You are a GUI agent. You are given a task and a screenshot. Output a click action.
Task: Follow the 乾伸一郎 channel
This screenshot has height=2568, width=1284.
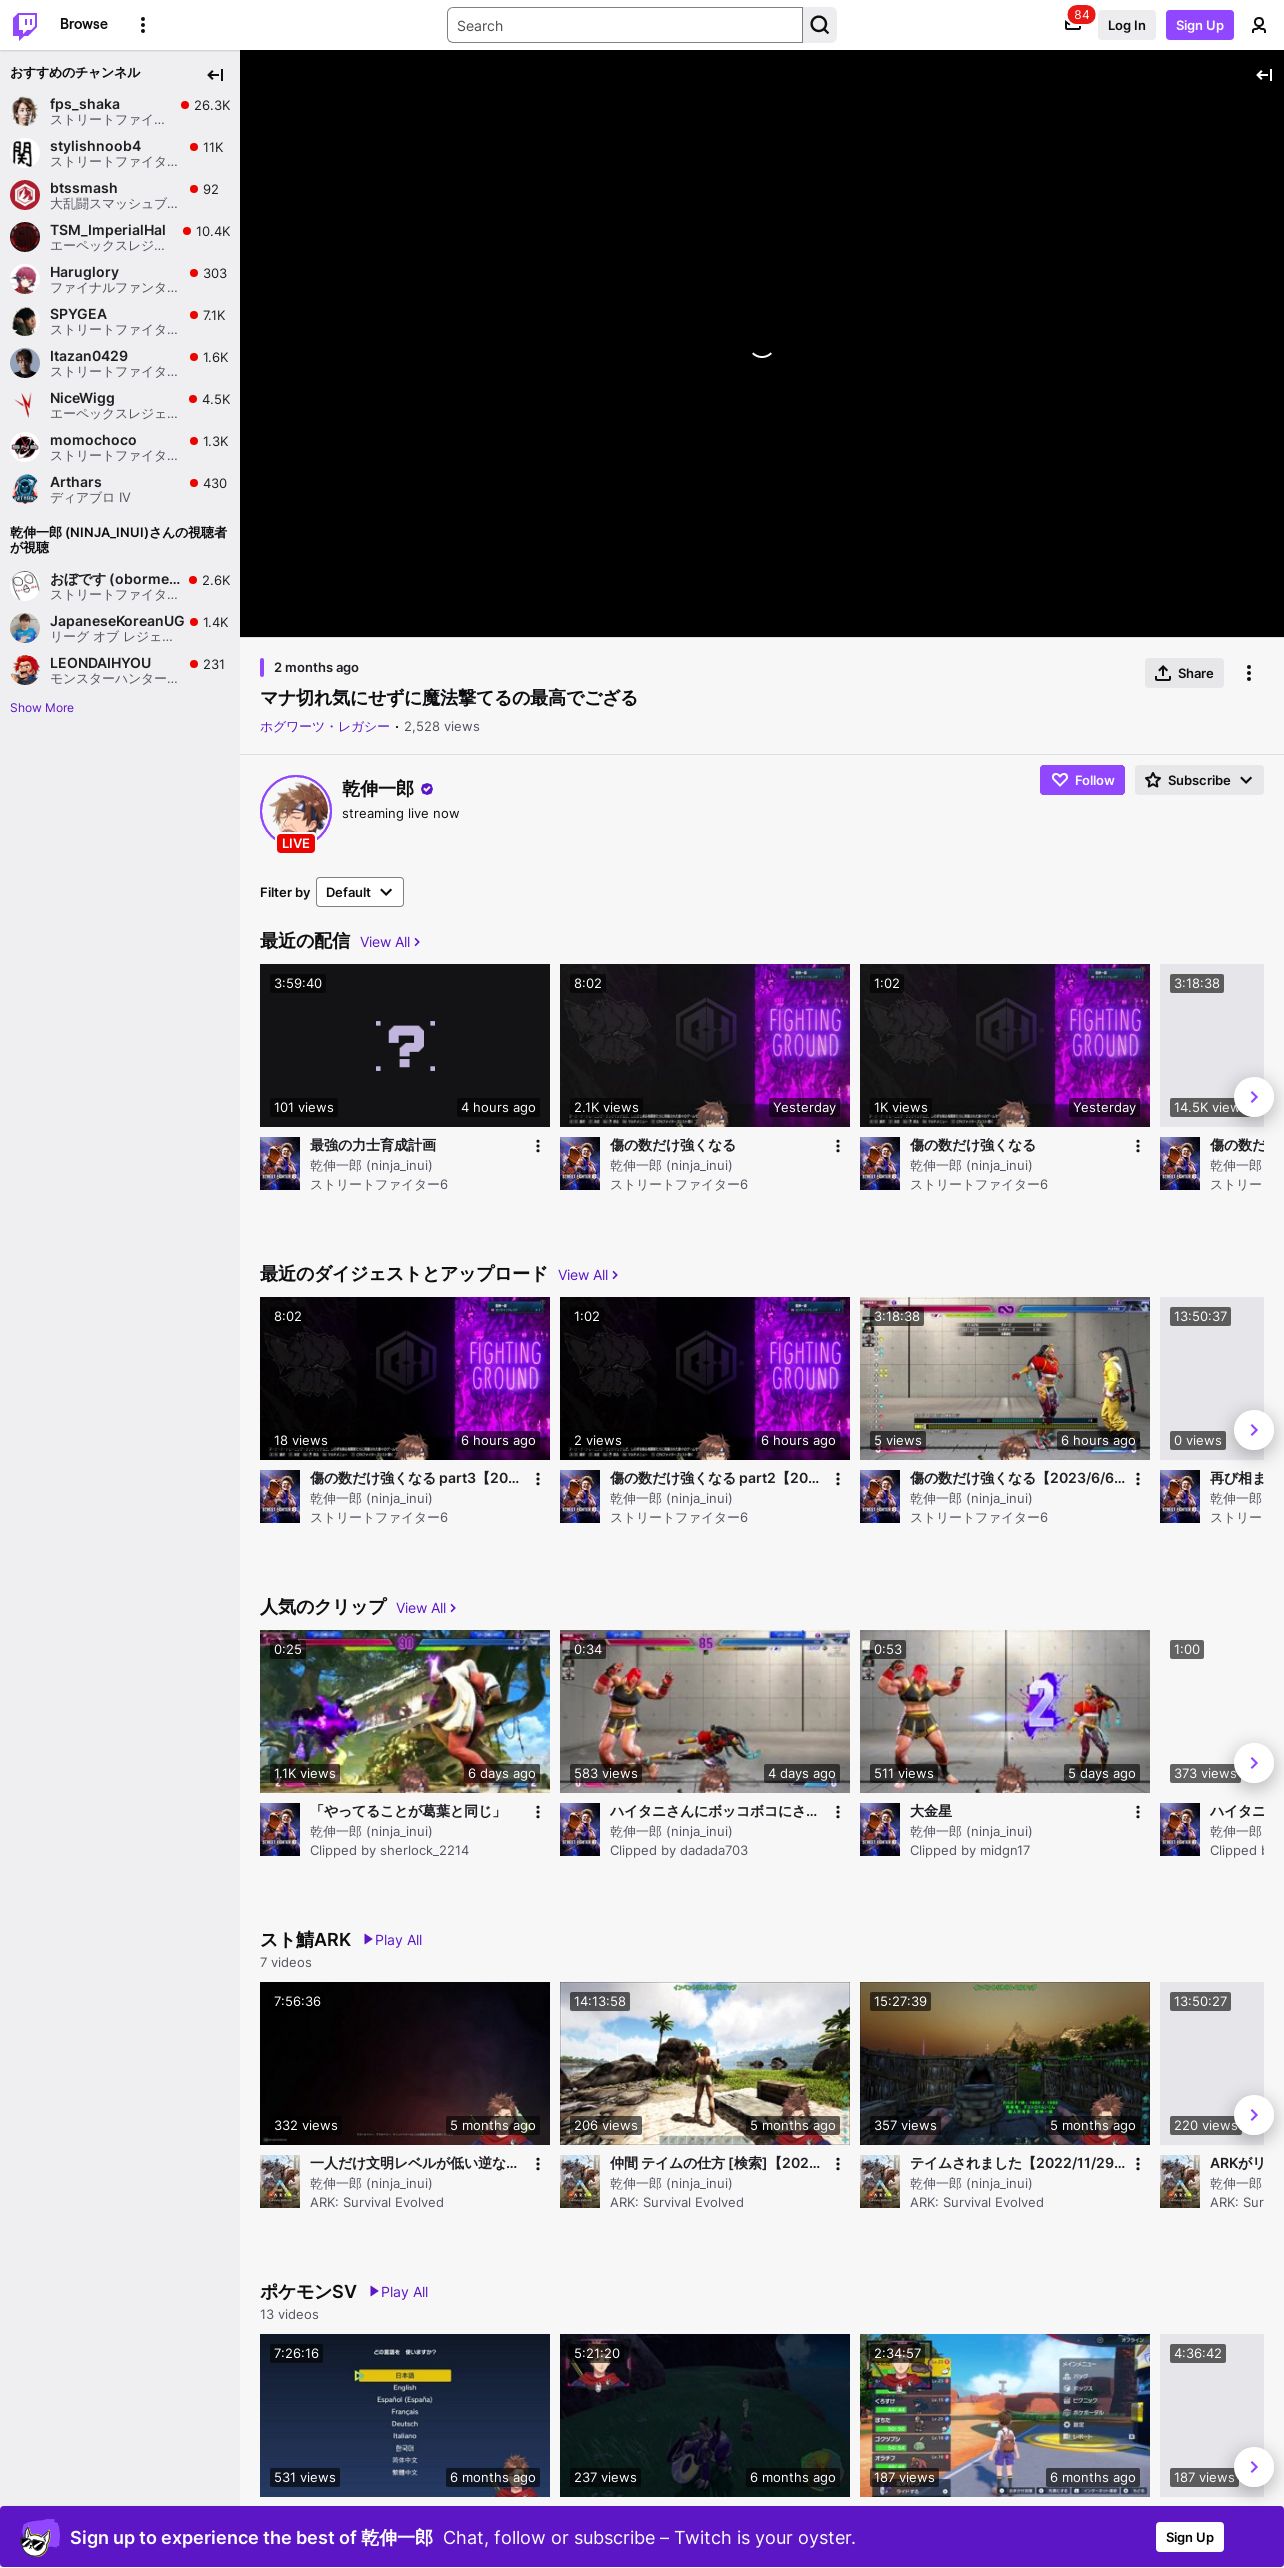[x=1082, y=780]
